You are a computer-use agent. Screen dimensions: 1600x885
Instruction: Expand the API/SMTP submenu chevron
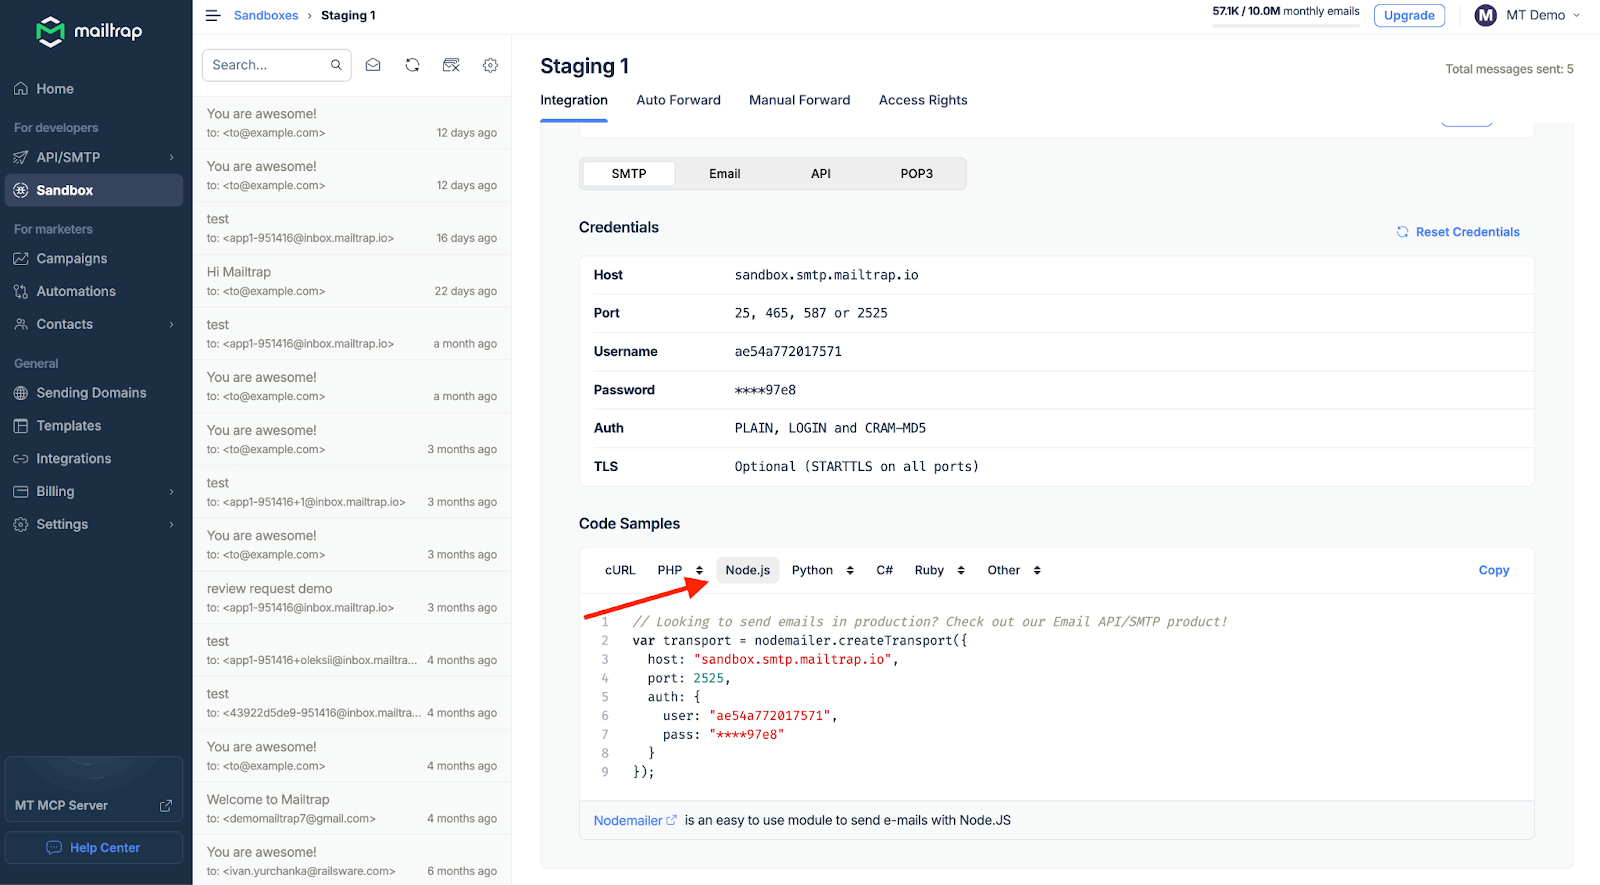pyautogui.click(x=171, y=157)
